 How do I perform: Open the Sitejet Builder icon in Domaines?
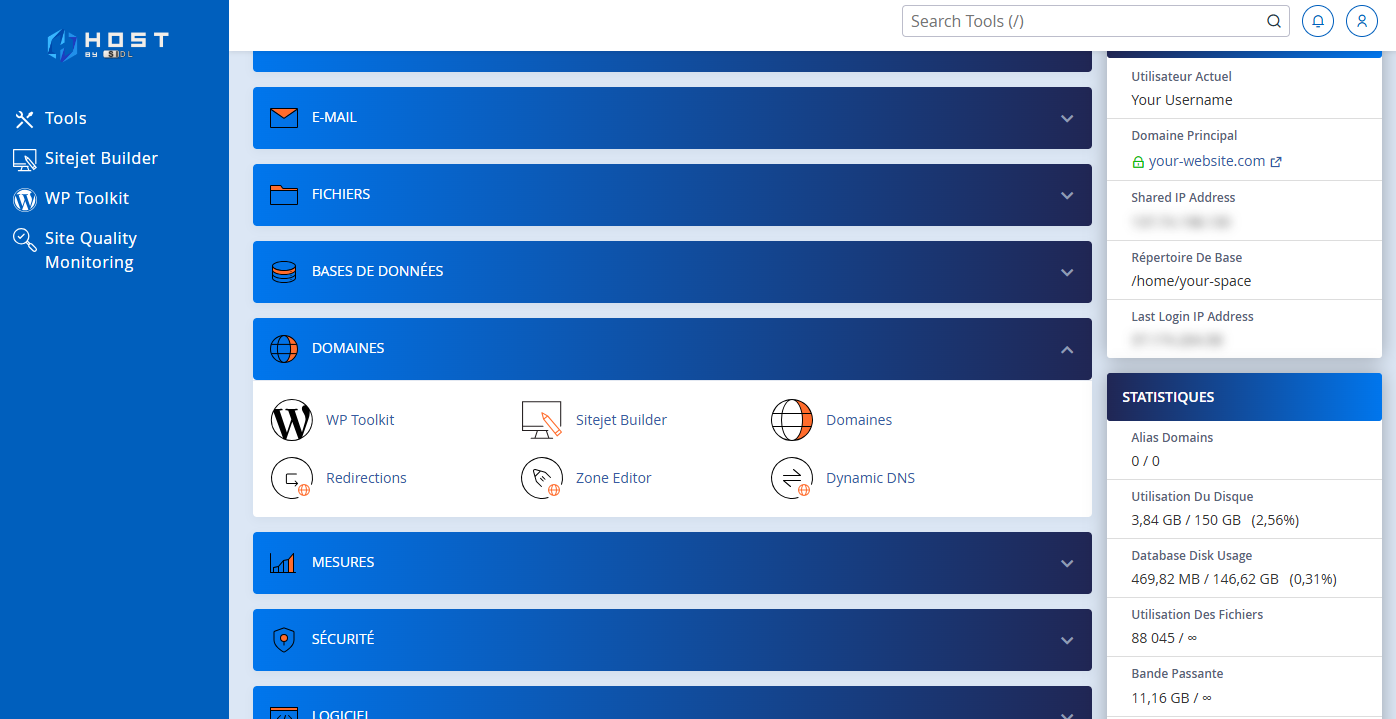[542, 420]
